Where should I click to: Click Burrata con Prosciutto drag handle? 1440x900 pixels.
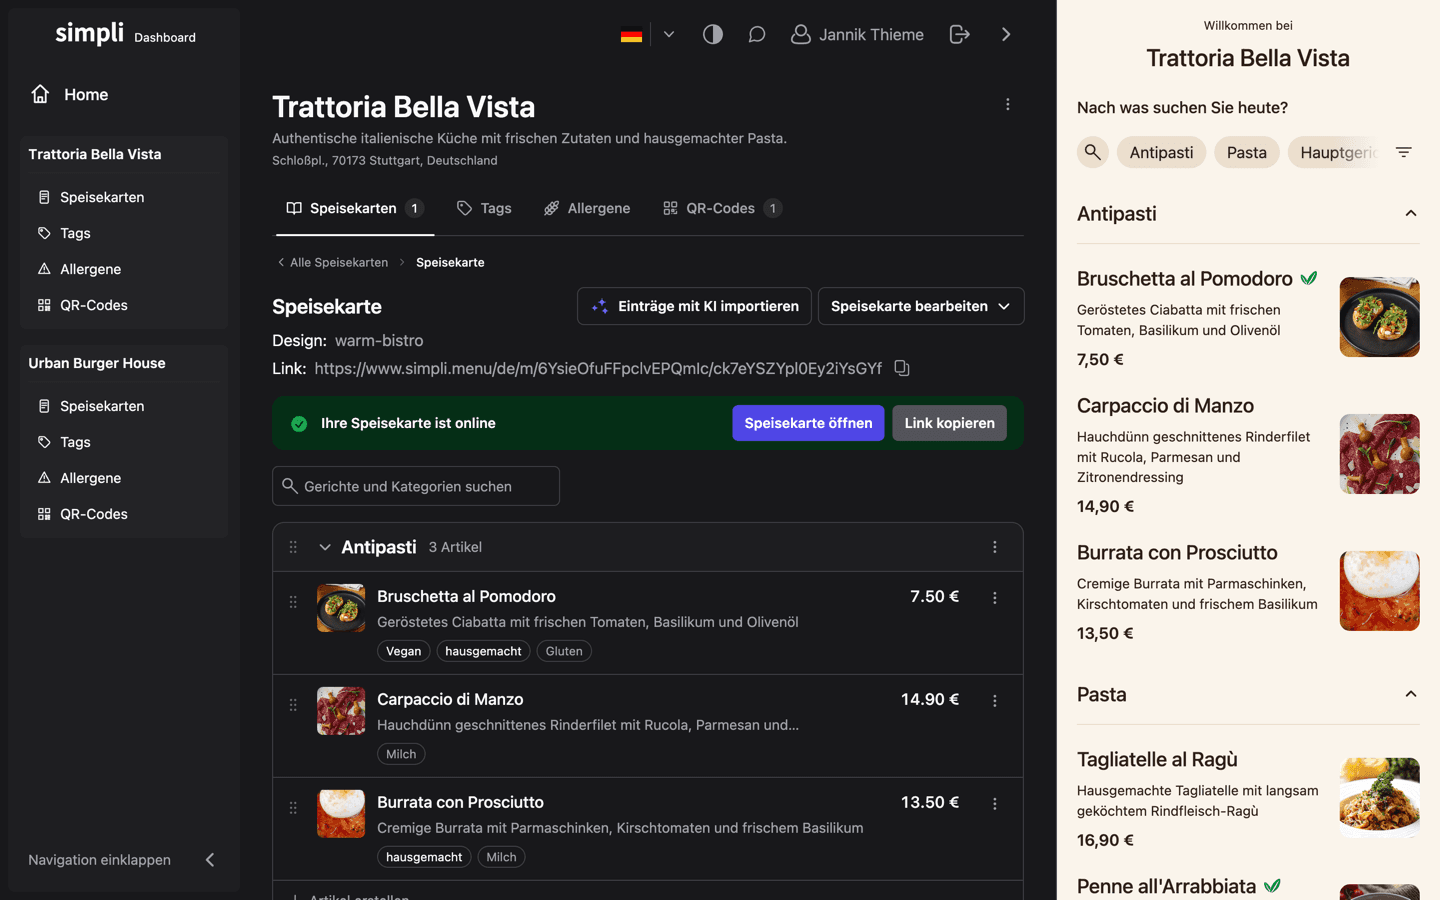(293, 808)
